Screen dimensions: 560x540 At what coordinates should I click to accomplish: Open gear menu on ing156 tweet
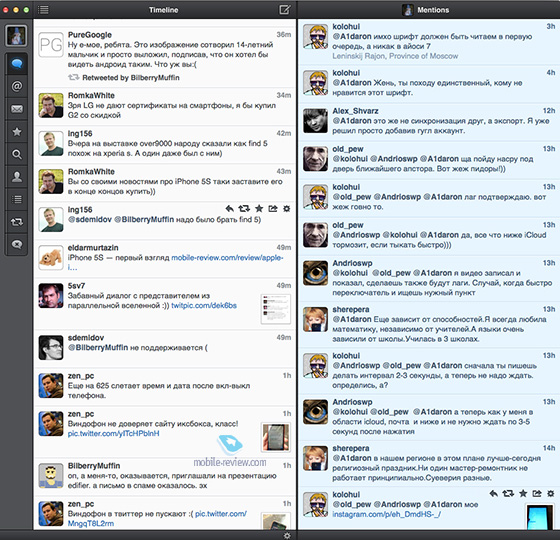point(286,209)
